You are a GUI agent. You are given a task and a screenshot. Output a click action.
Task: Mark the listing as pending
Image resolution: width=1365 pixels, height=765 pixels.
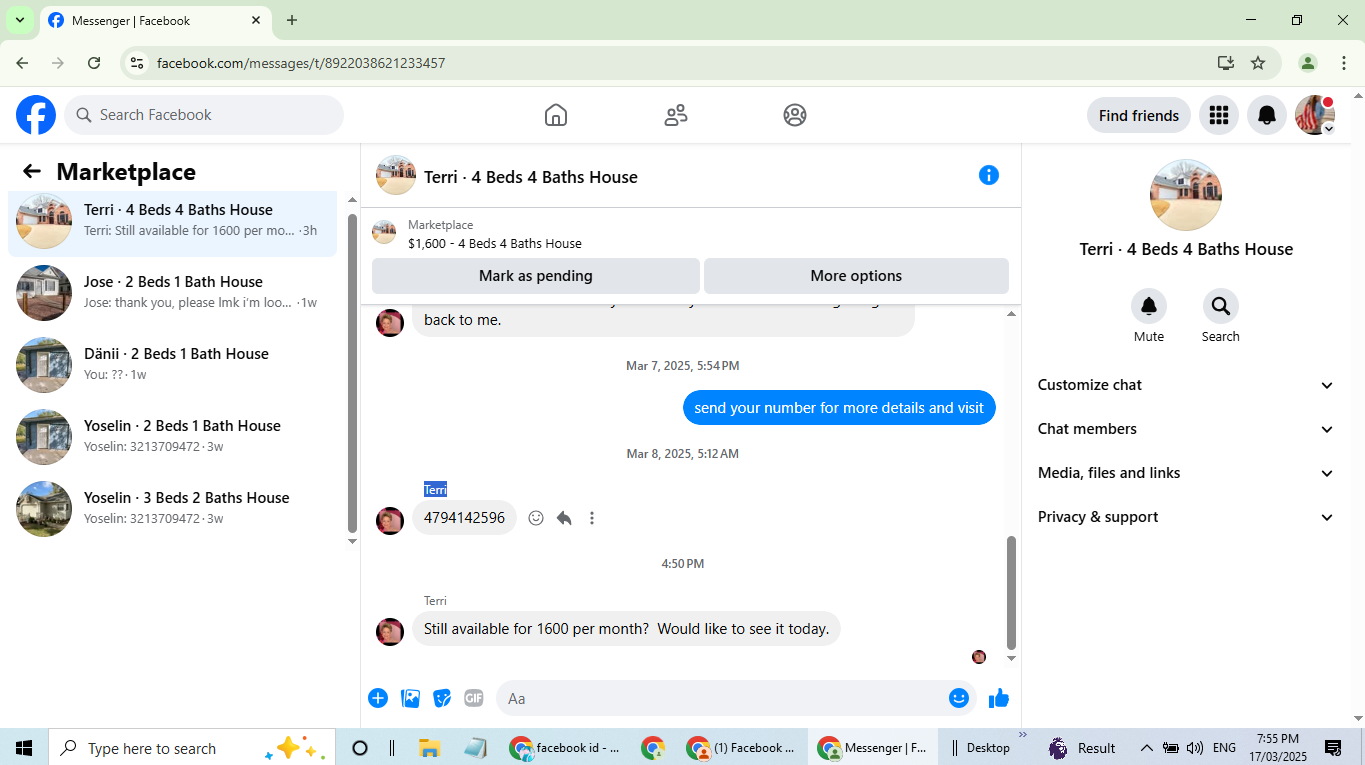click(536, 276)
